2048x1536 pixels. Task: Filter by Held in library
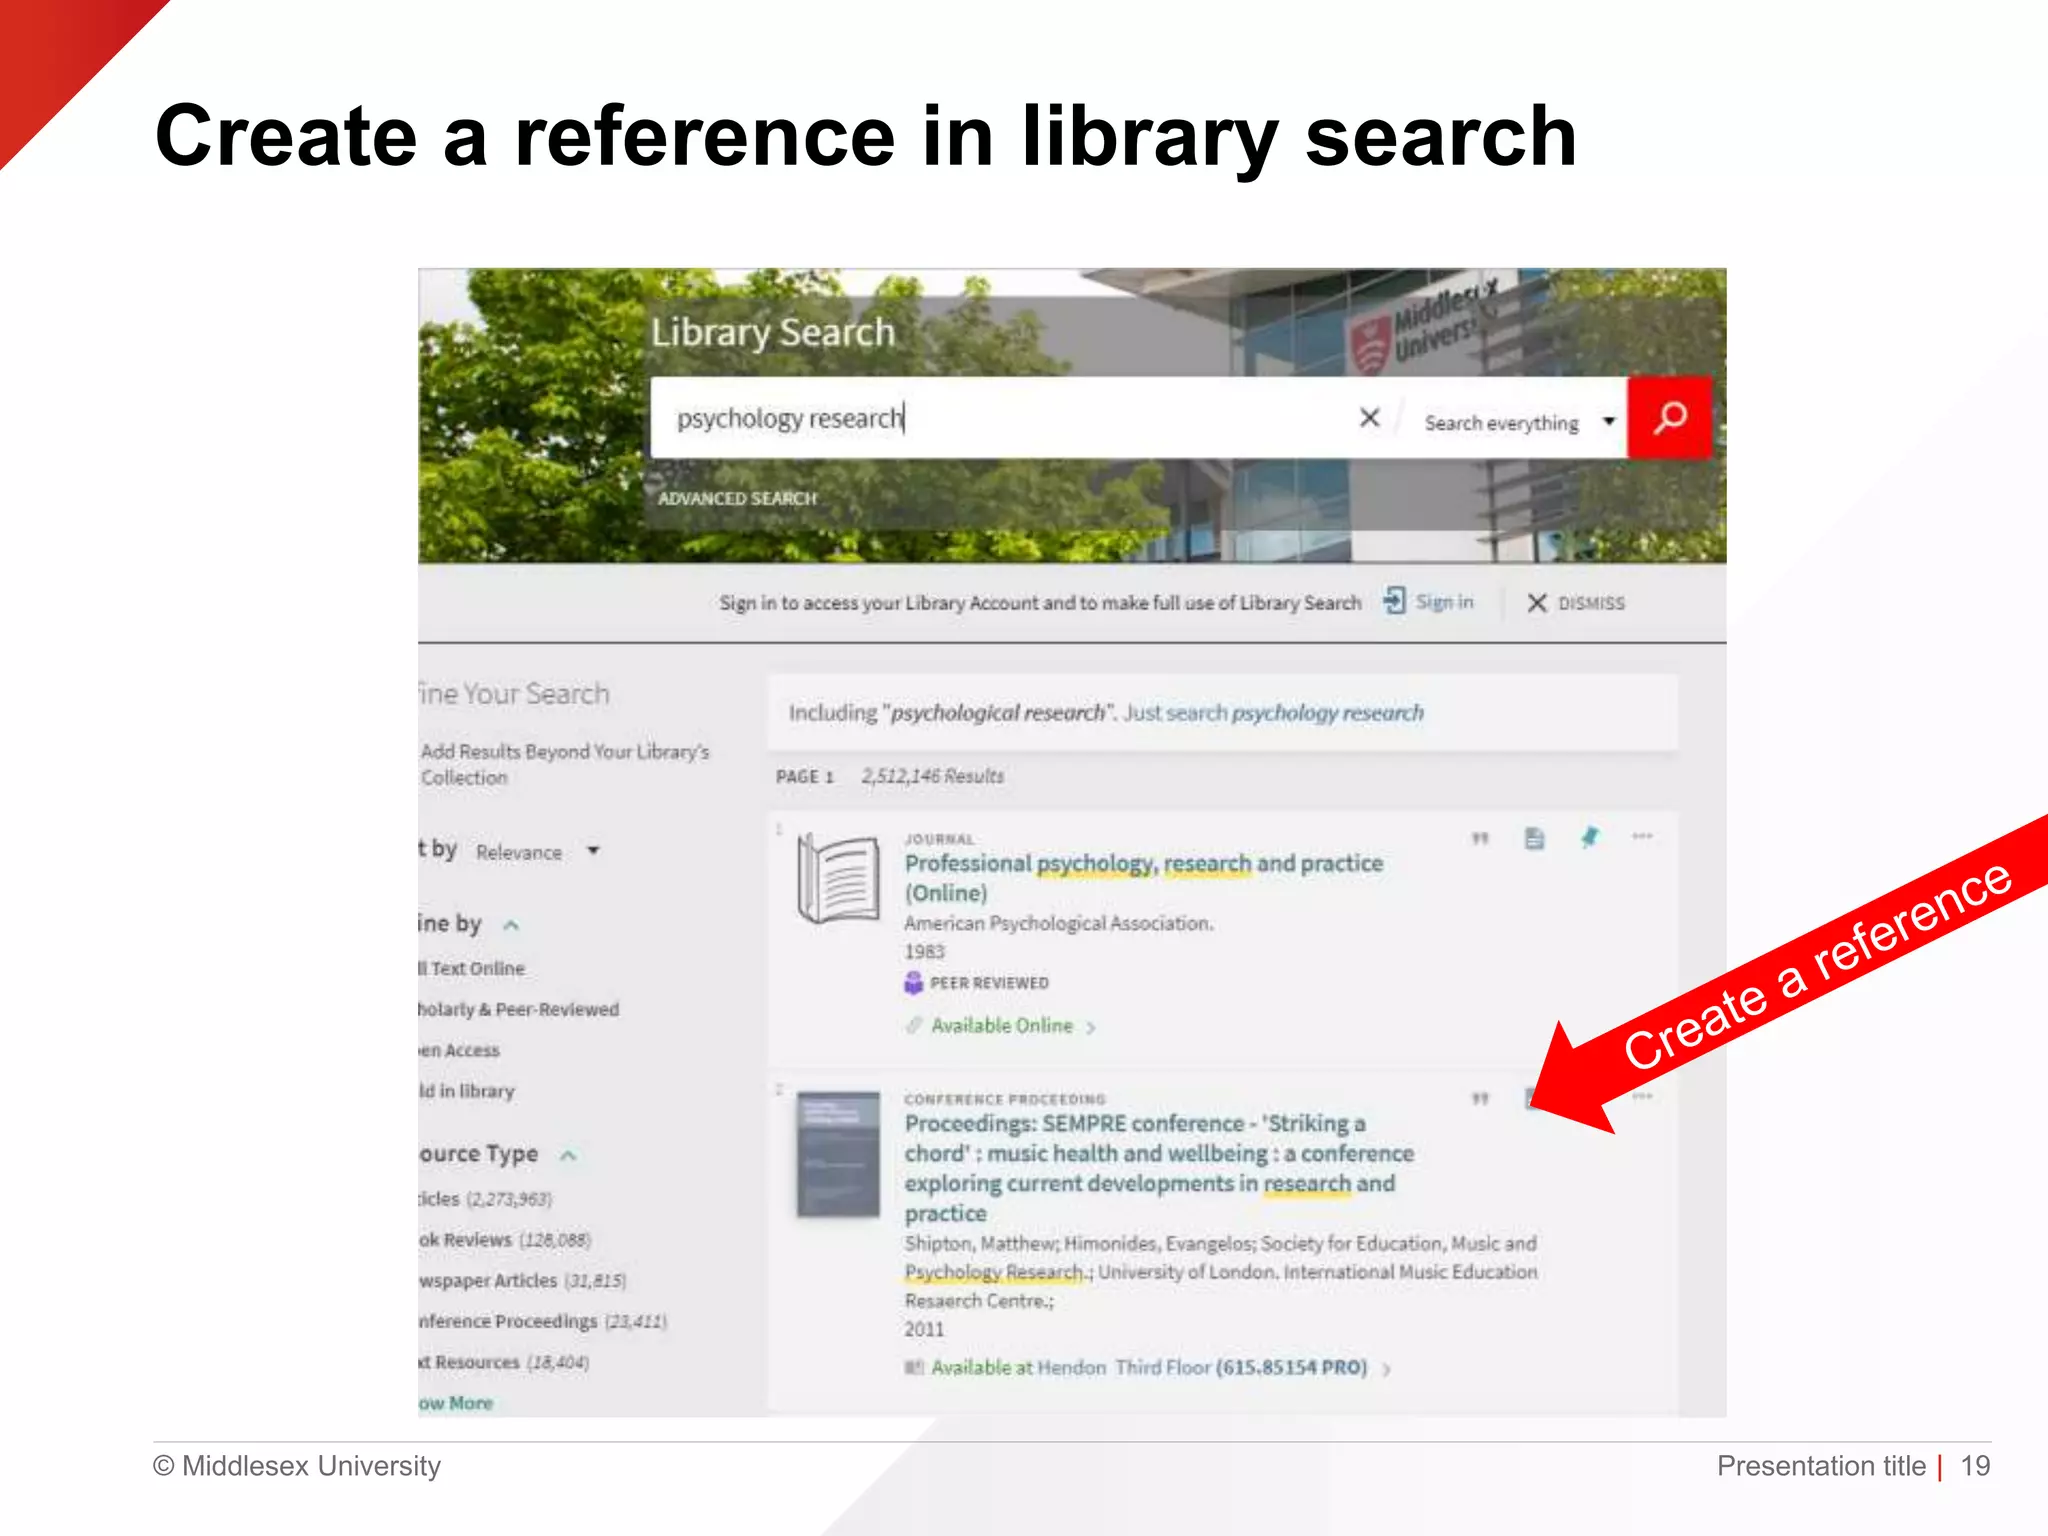pos(466,1091)
